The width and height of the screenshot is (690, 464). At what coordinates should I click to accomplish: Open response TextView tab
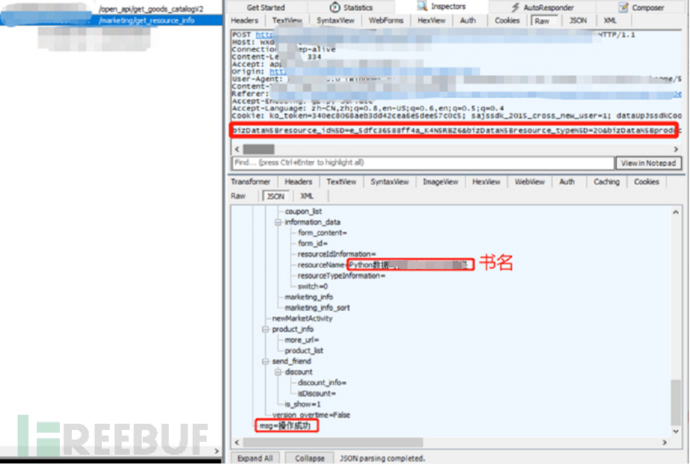(341, 181)
